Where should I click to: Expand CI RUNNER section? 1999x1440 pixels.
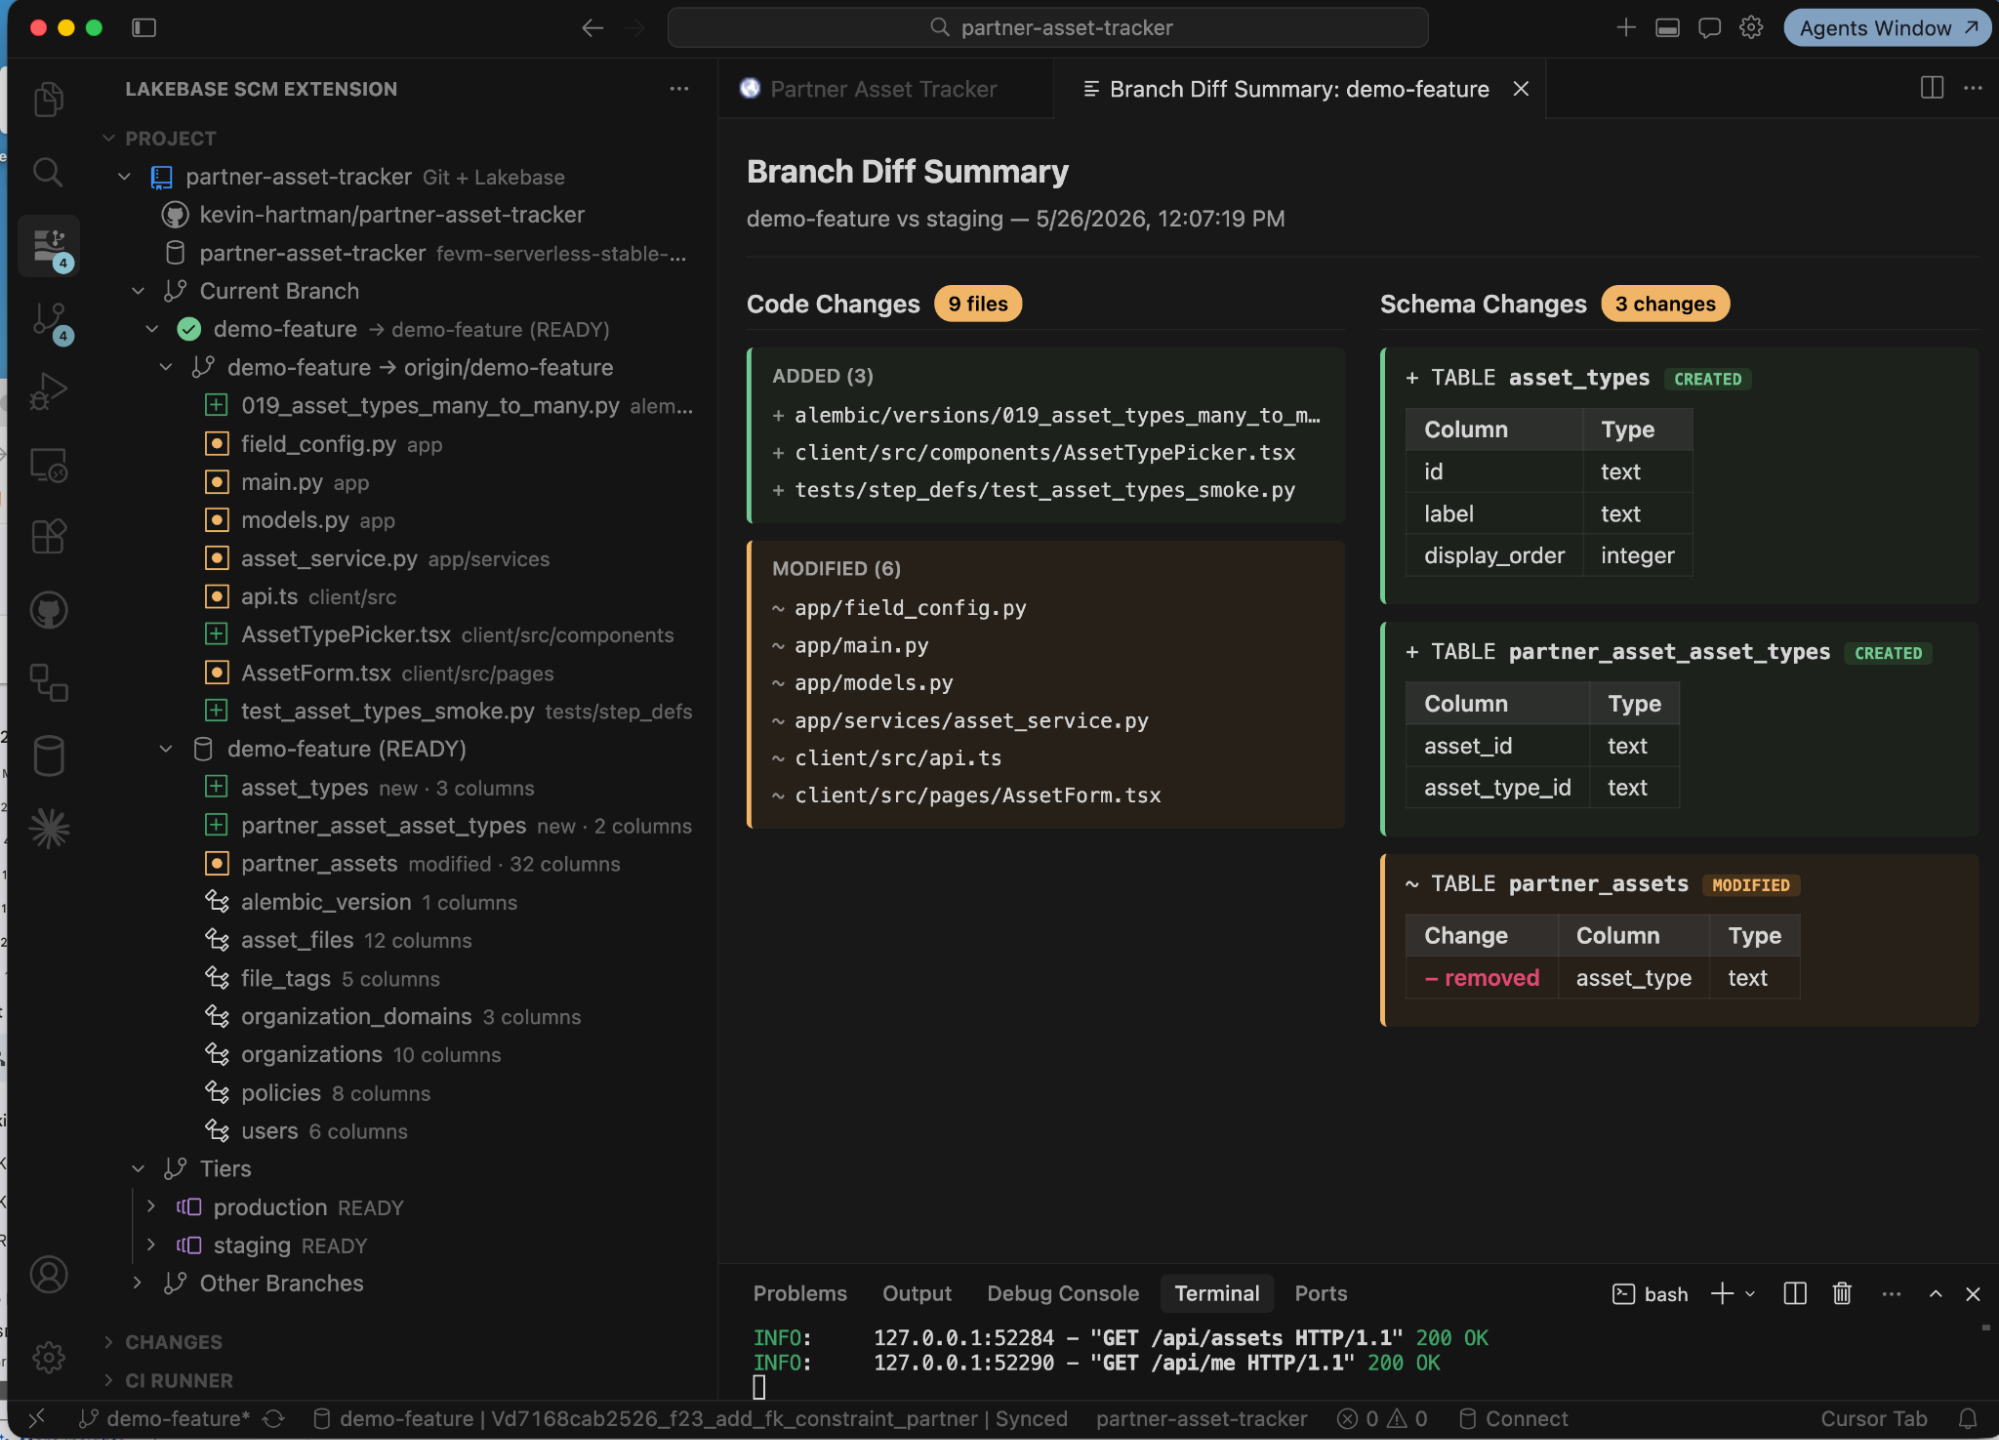pyautogui.click(x=109, y=1380)
